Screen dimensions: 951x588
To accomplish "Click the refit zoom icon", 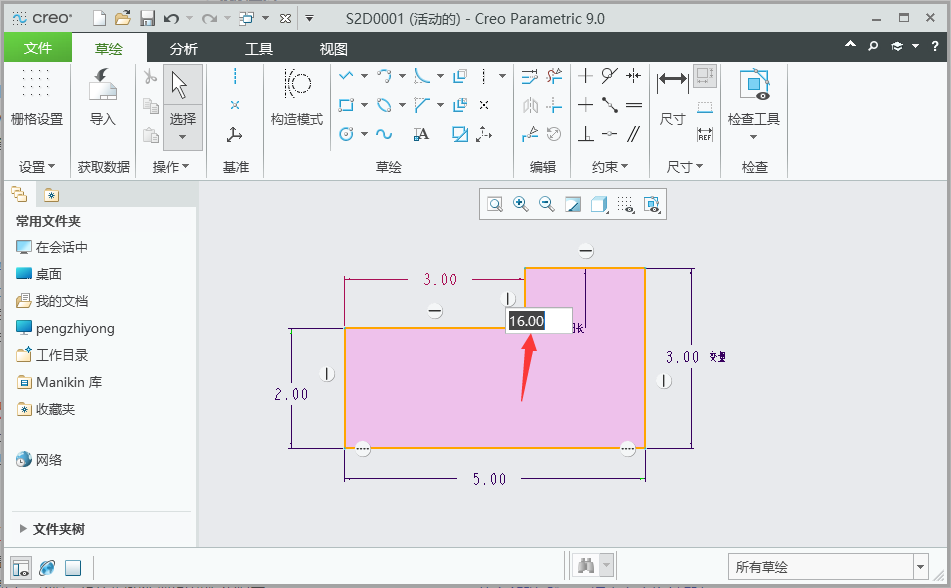I will [495, 204].
